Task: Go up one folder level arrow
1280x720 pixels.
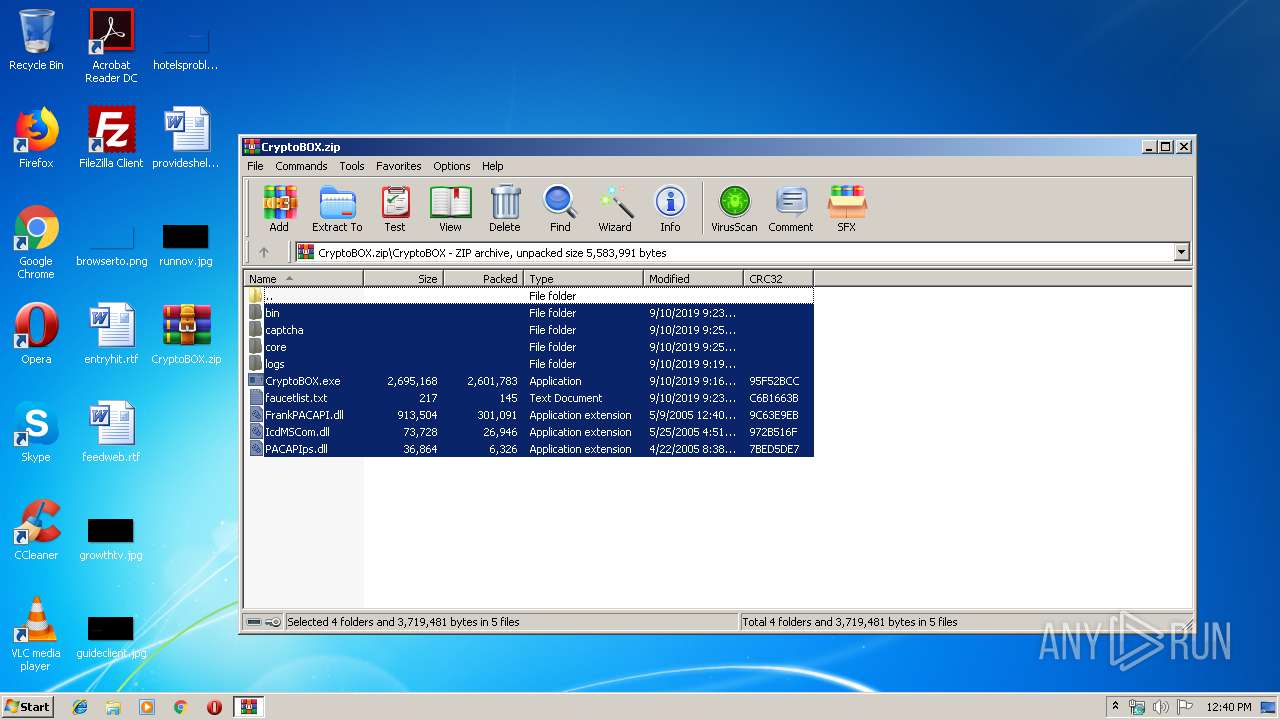Action: coord(264,253)
